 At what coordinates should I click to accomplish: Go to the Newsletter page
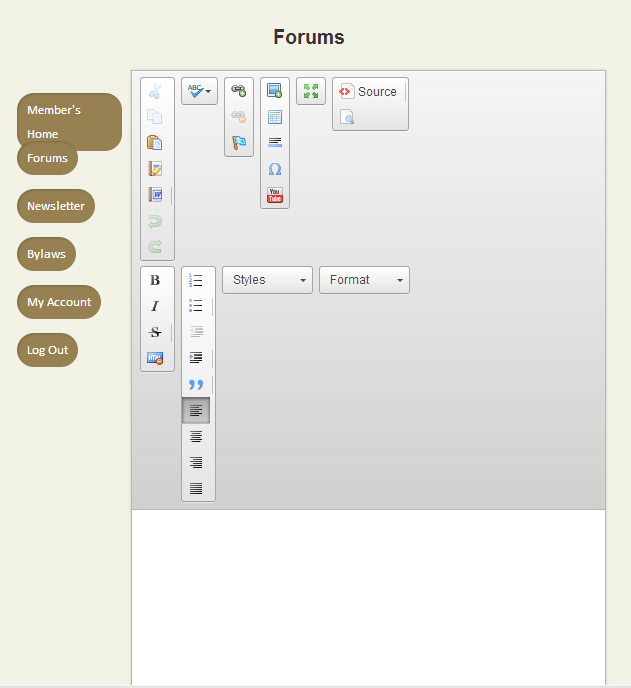click(x=56, y=206)
